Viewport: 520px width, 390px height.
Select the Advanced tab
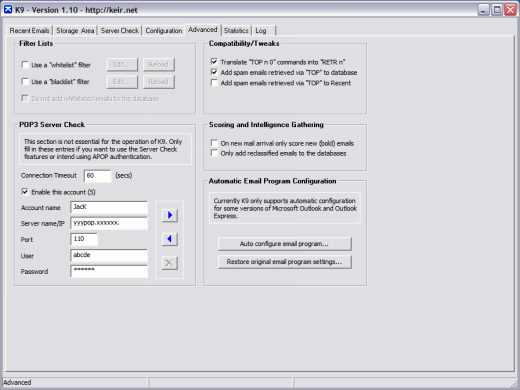pyautogui.click(x=203, y=30)
